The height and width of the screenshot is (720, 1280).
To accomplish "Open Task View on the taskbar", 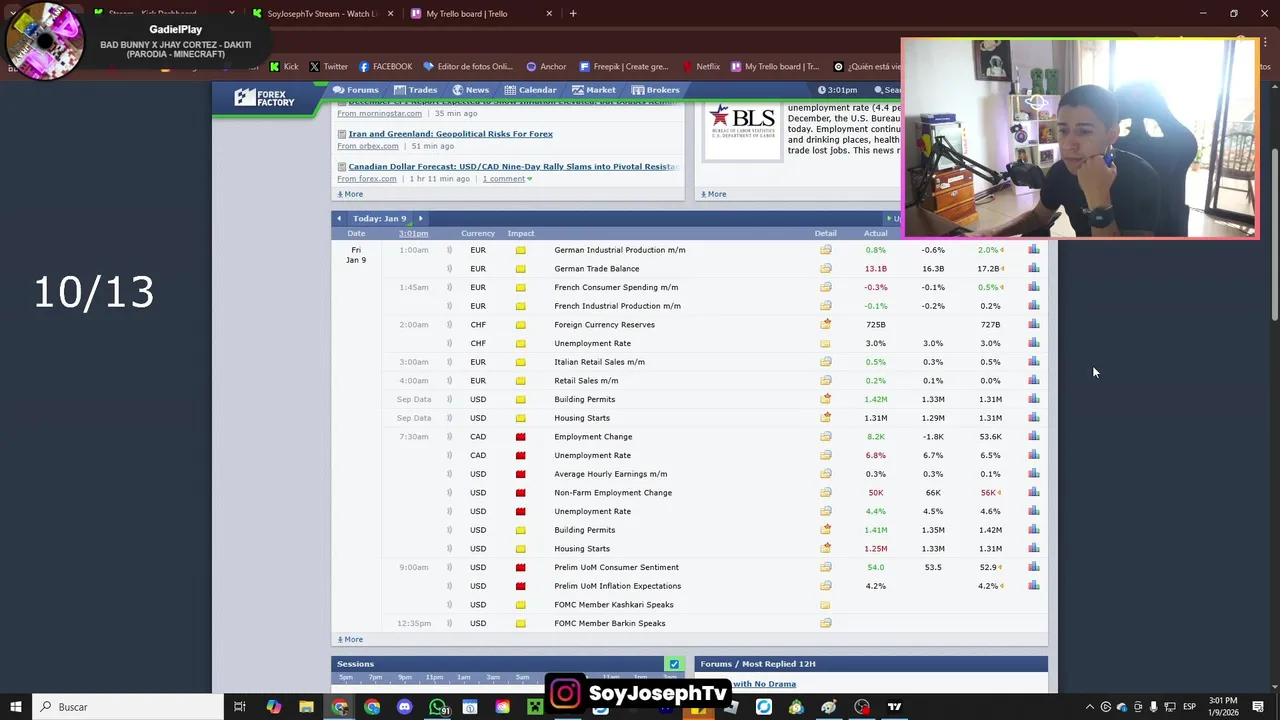I will pos(240,707).
